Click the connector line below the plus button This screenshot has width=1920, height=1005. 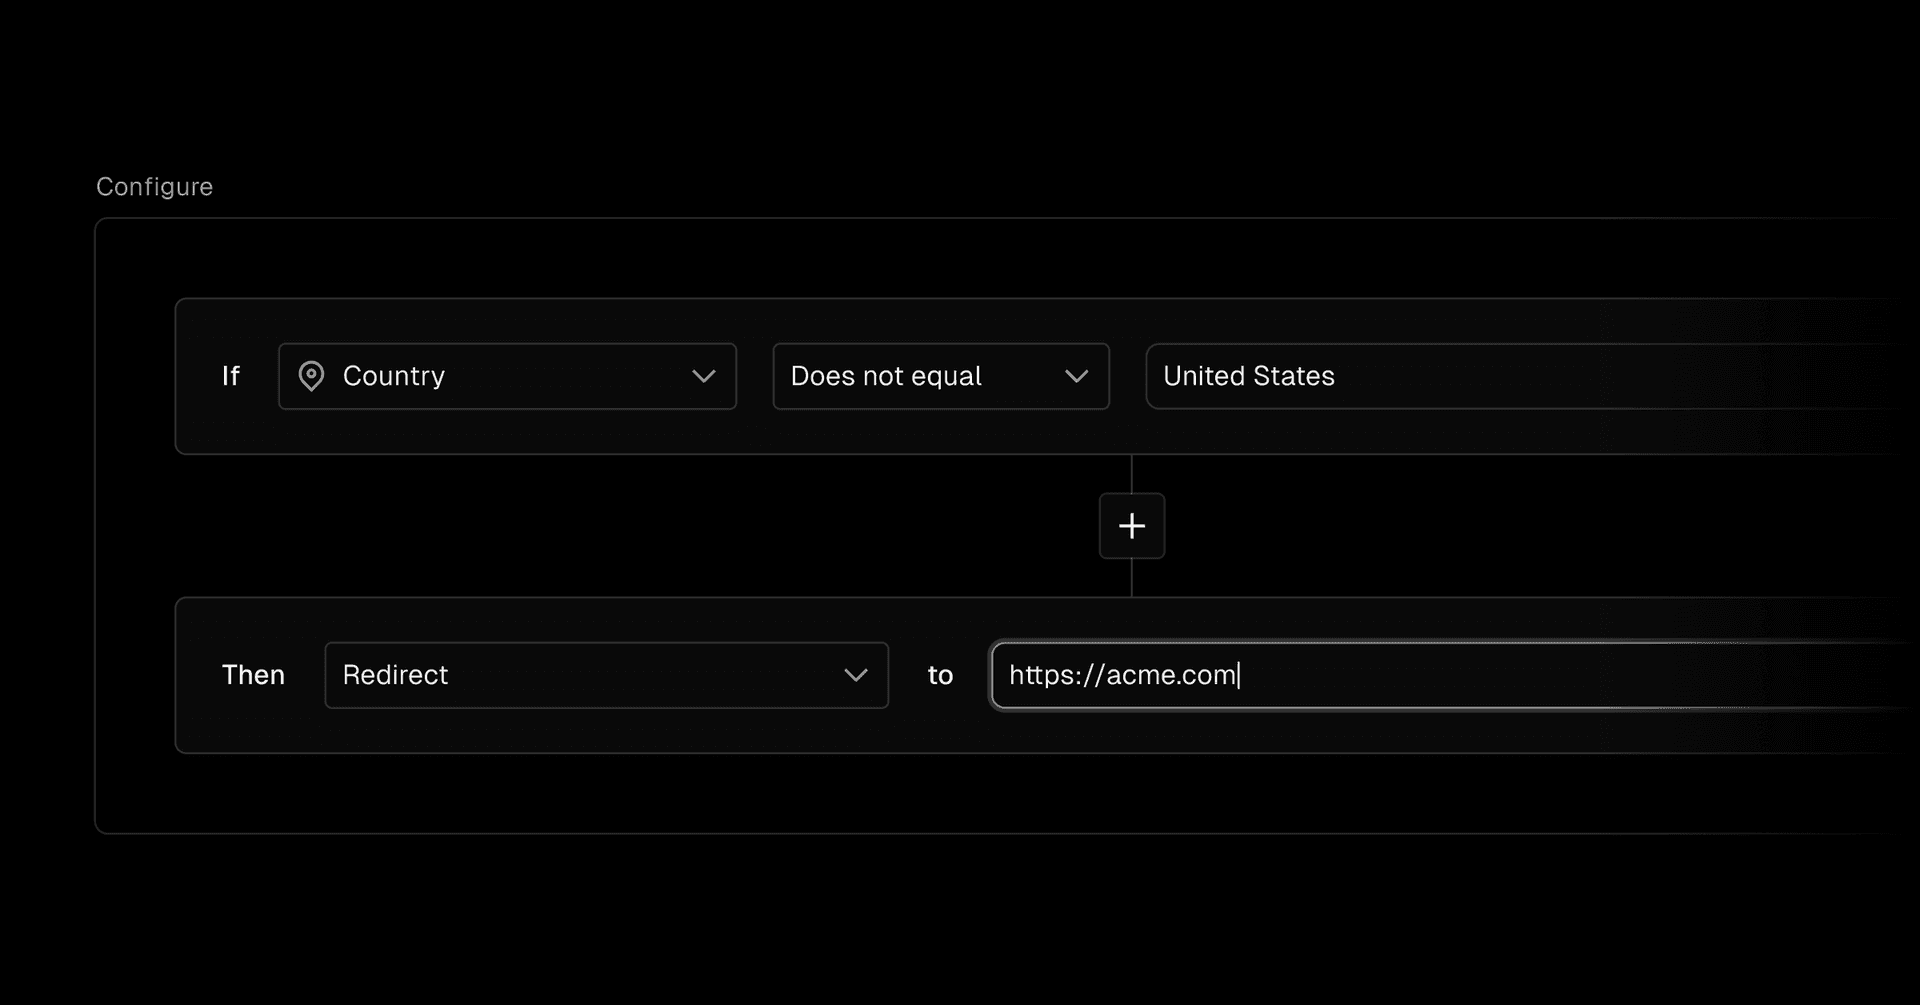coord(1132,578)
